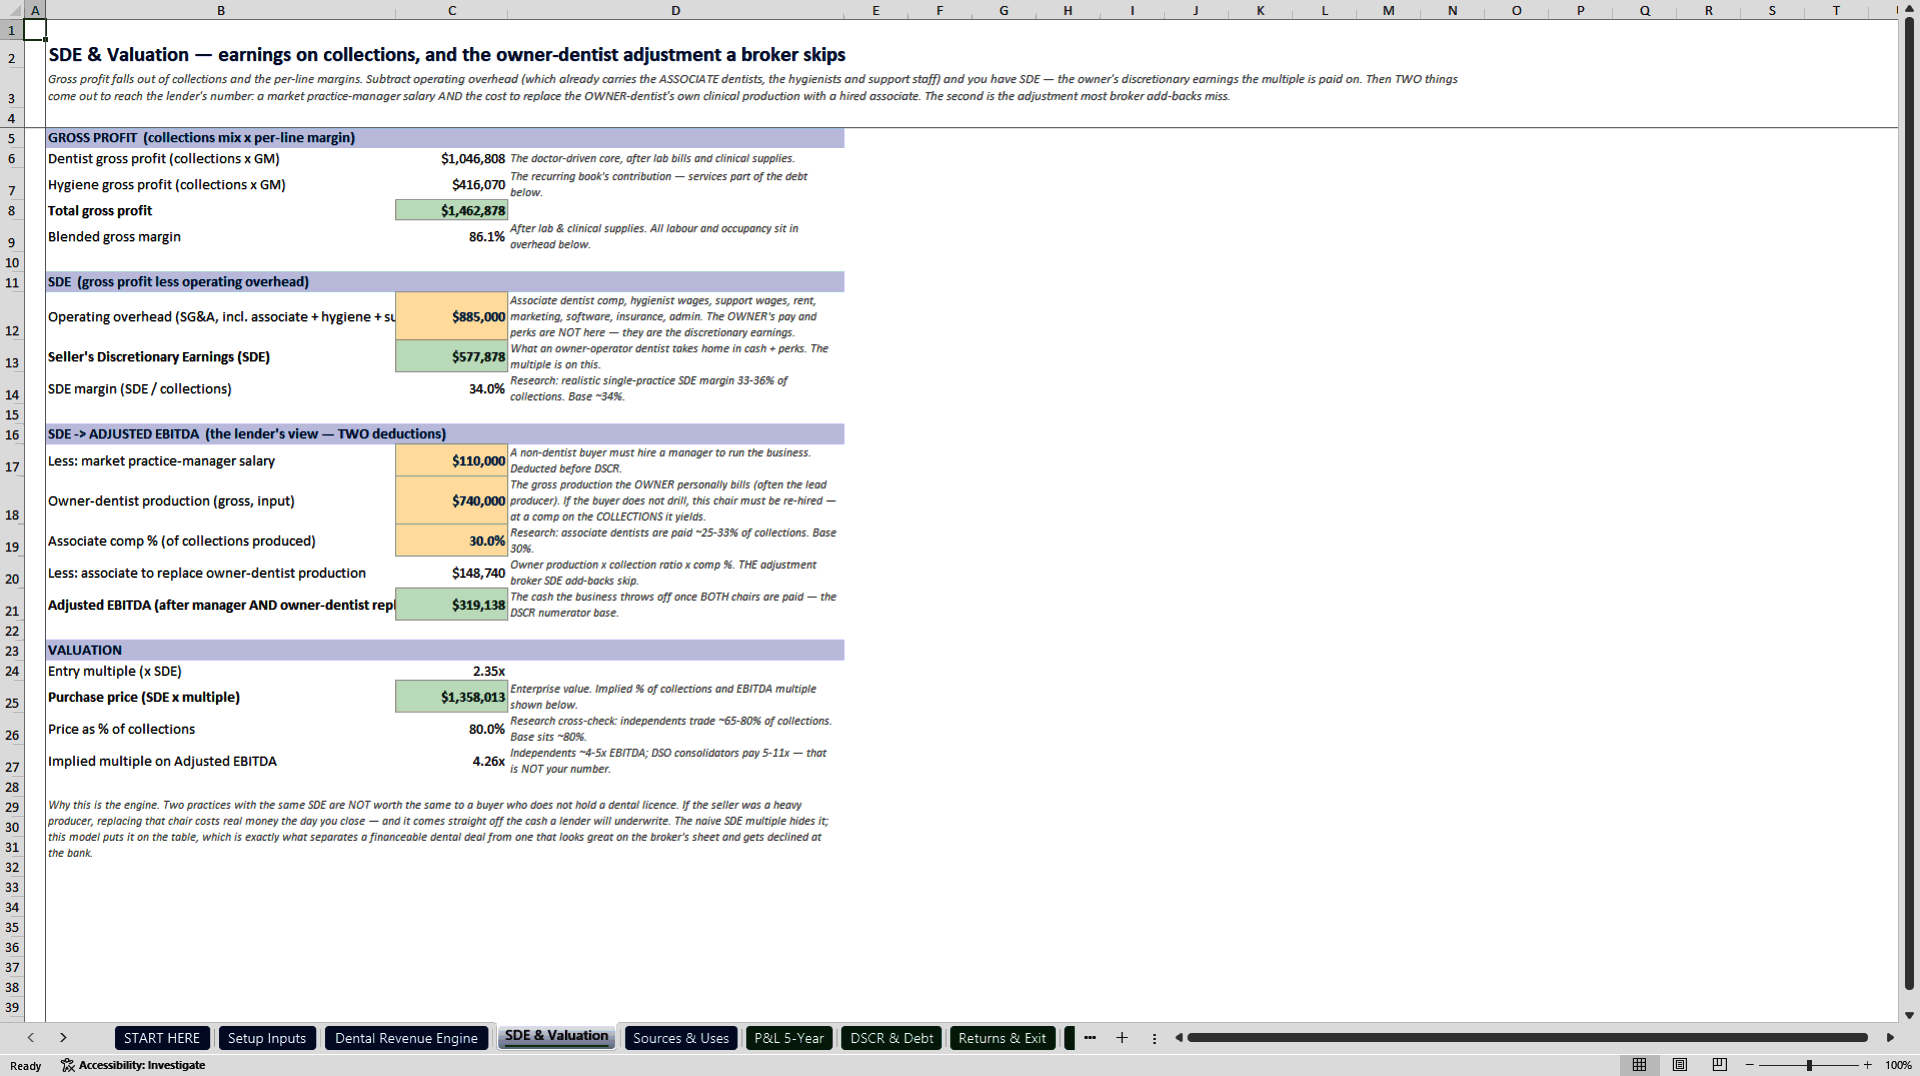Open the P&L 5-Year tab
Viewport: 1920px width, 1076px height.
(x=789, y=1038)
